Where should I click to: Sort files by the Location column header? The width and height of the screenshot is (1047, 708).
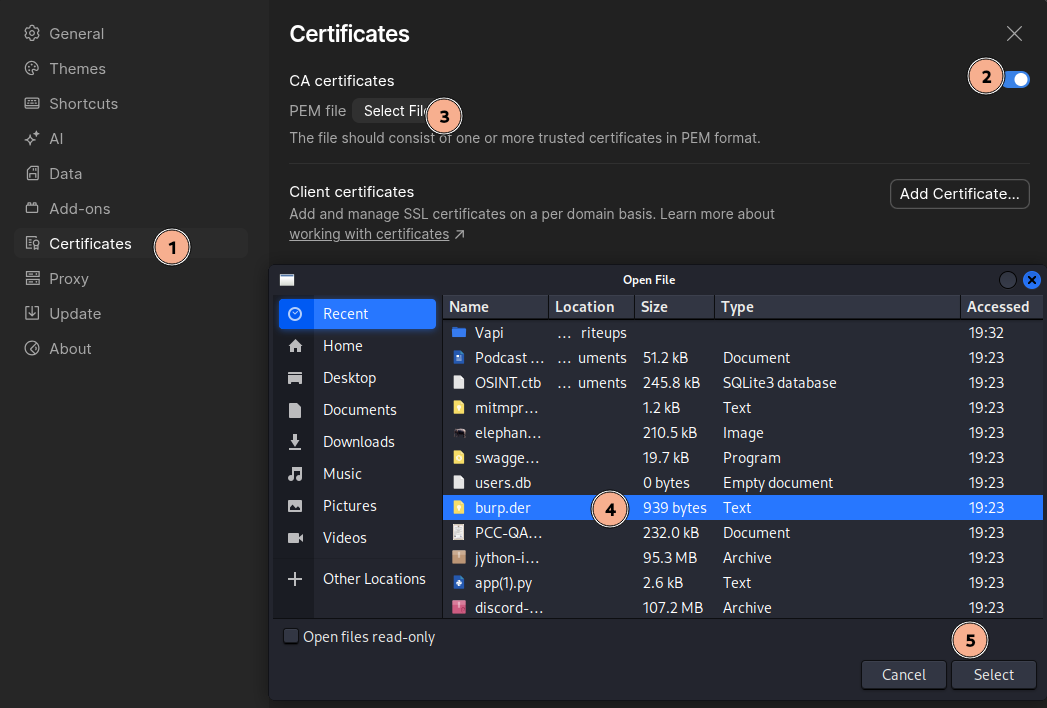coord(592,307)
